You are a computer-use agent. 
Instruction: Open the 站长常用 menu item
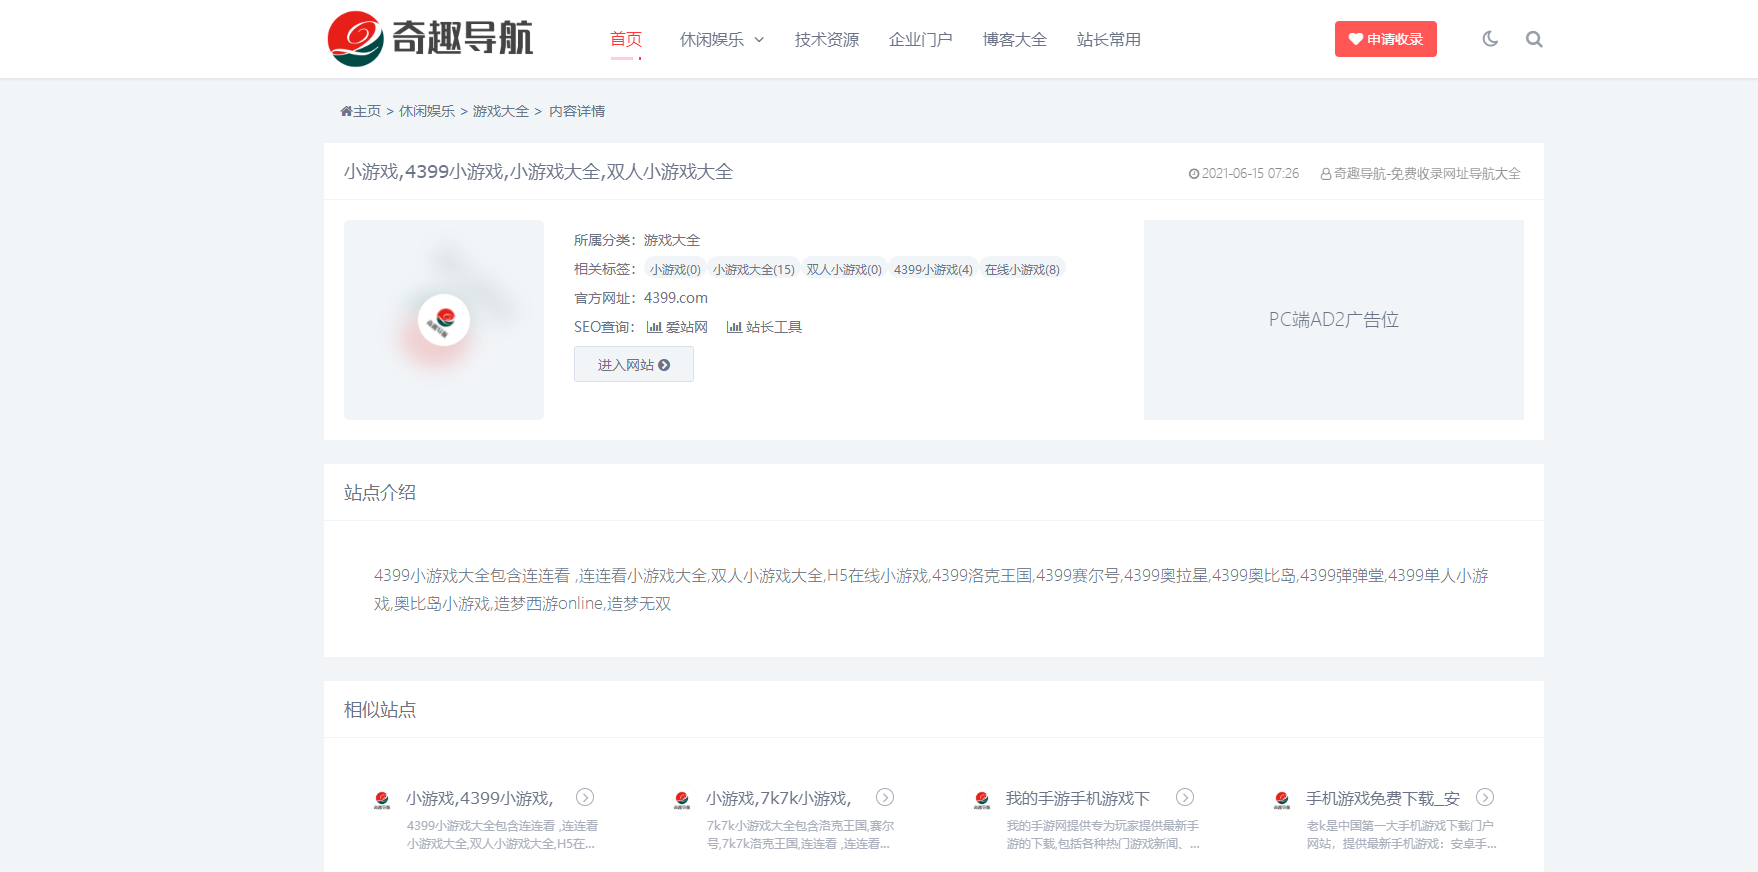pos(1109,39)
